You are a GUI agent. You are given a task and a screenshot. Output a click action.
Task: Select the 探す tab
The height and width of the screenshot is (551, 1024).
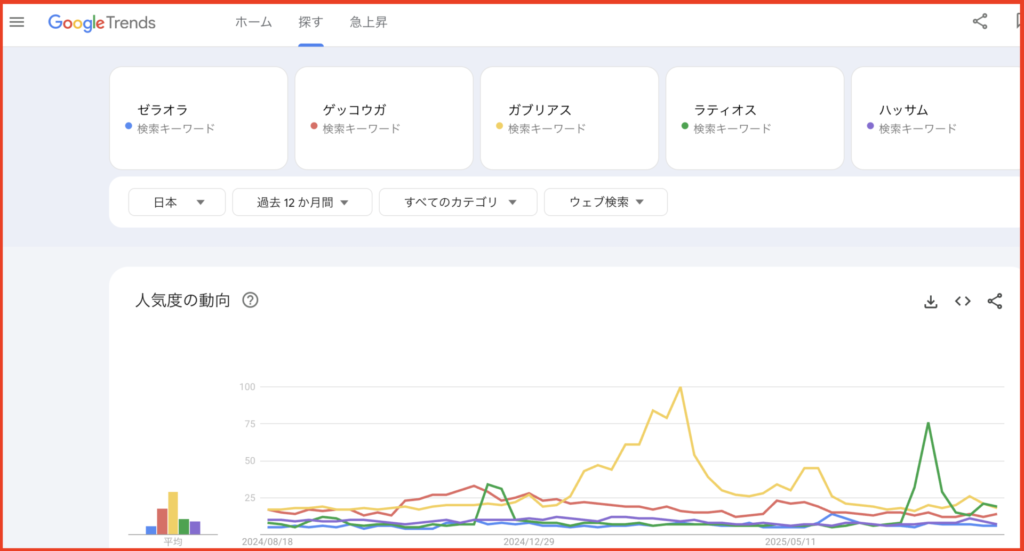coord(311,22)
